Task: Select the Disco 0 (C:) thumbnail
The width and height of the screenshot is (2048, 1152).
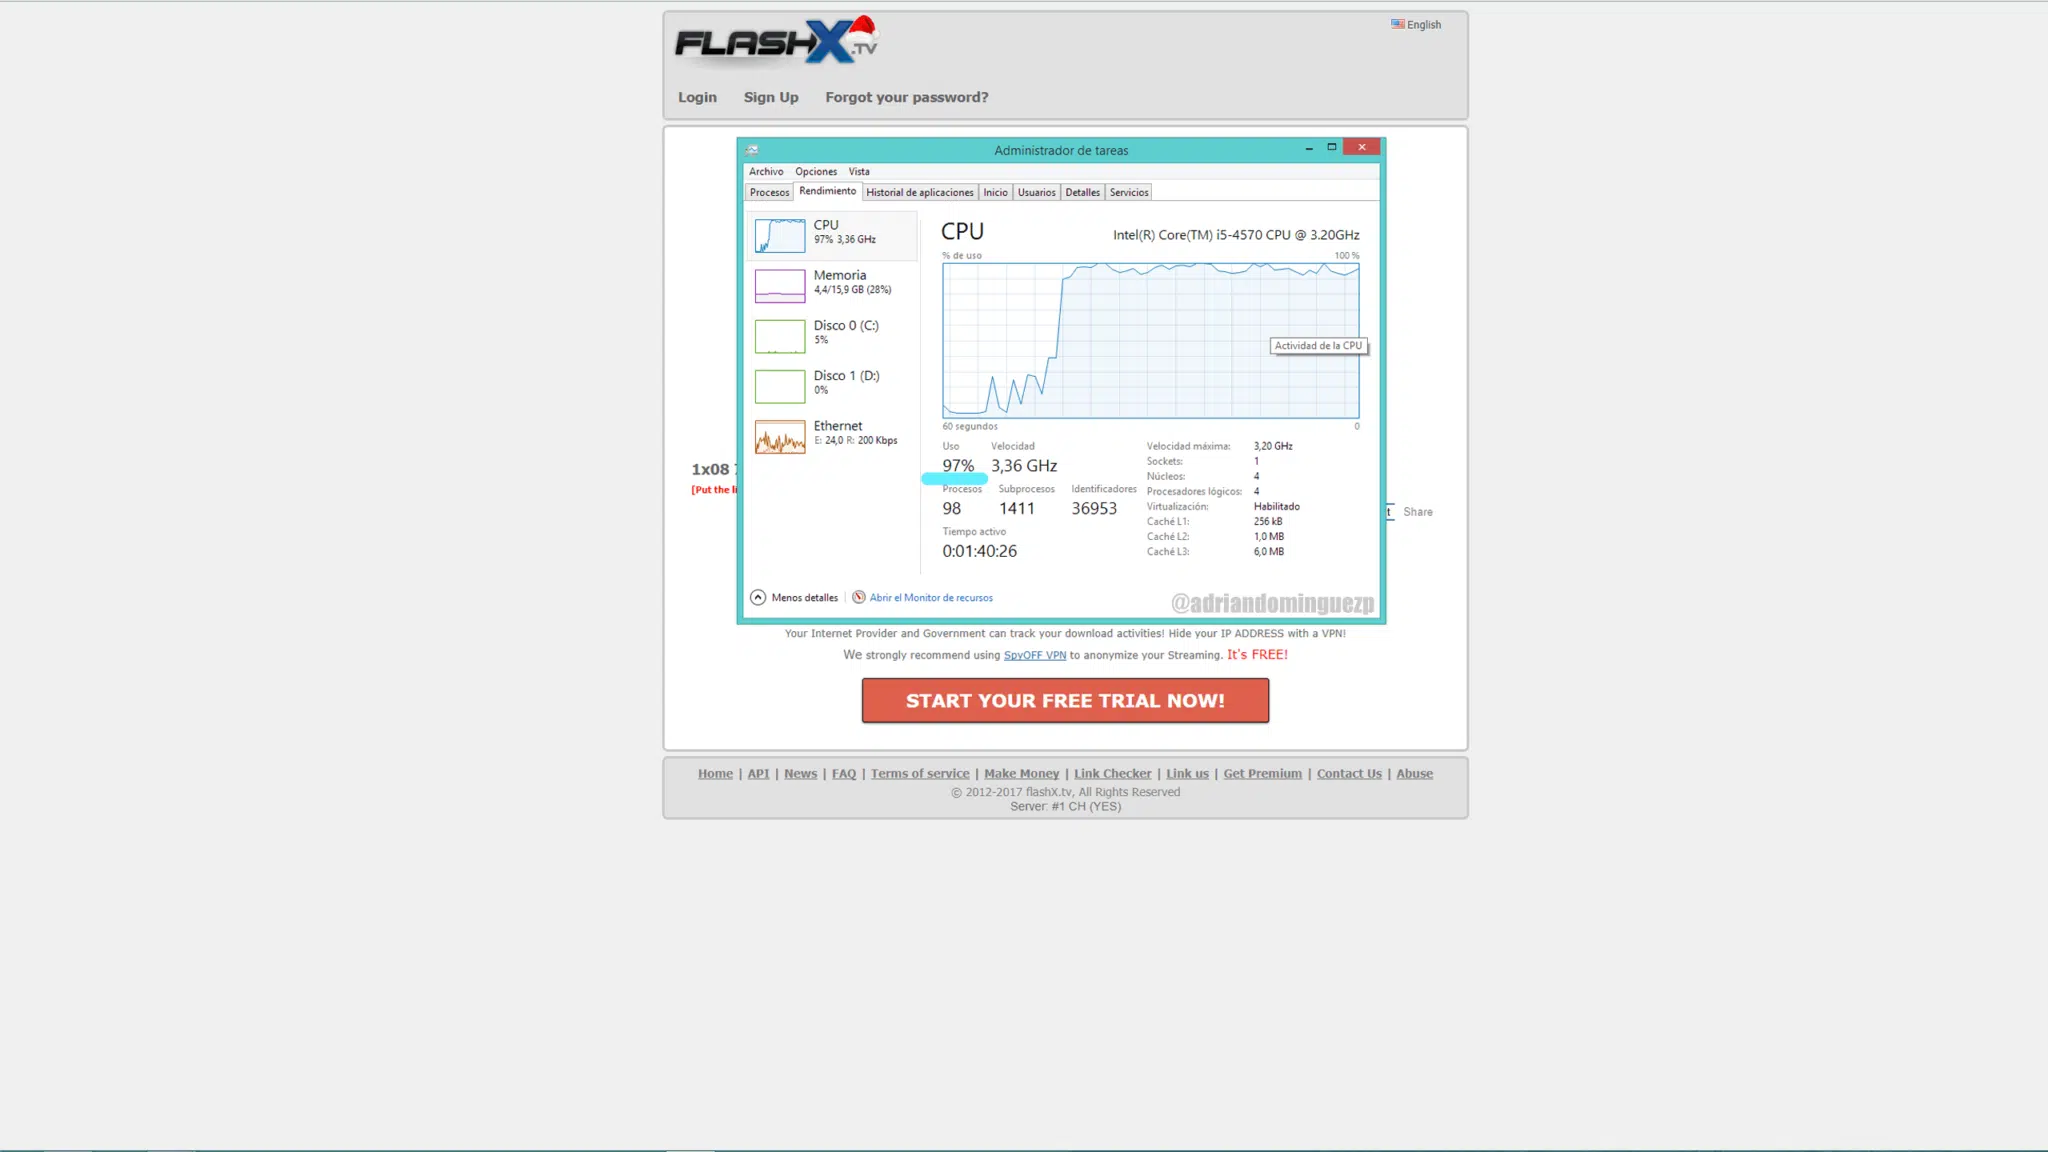Action: pyautogui.click(x=780, y=336)
